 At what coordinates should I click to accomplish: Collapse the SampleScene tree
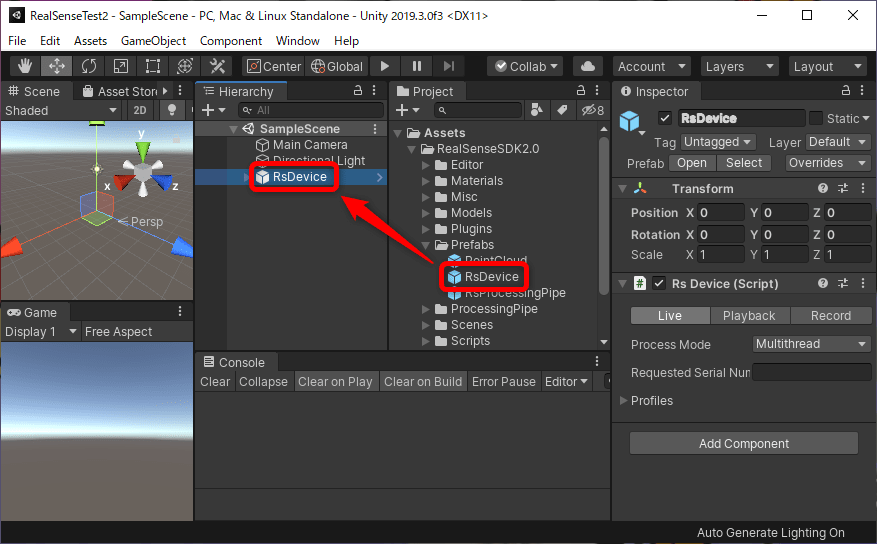[234, 129]
